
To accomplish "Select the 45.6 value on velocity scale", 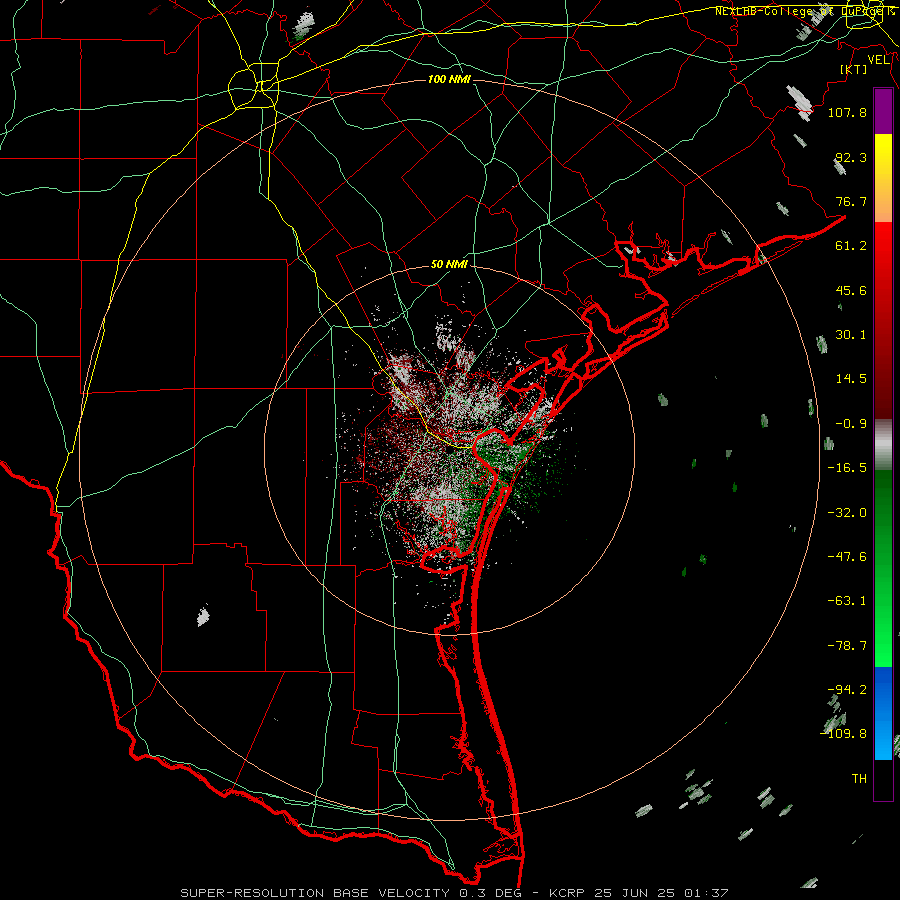I will tap(851, 290).
